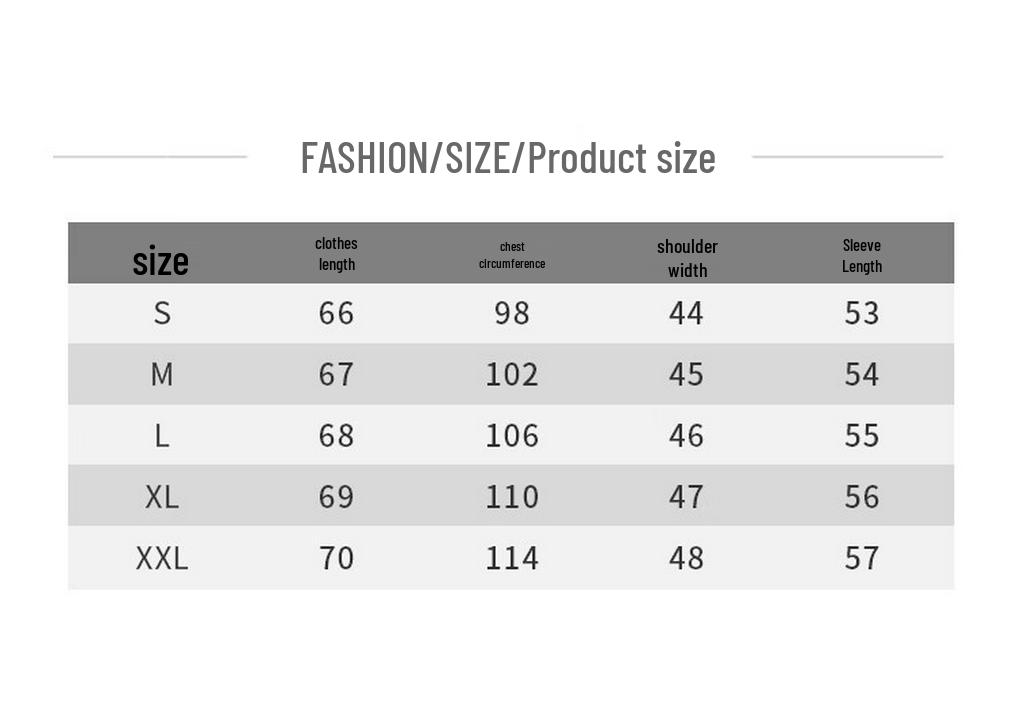The image size is (1021, 715).
Task: Click clothes length value 70
Action: [337, 558]
